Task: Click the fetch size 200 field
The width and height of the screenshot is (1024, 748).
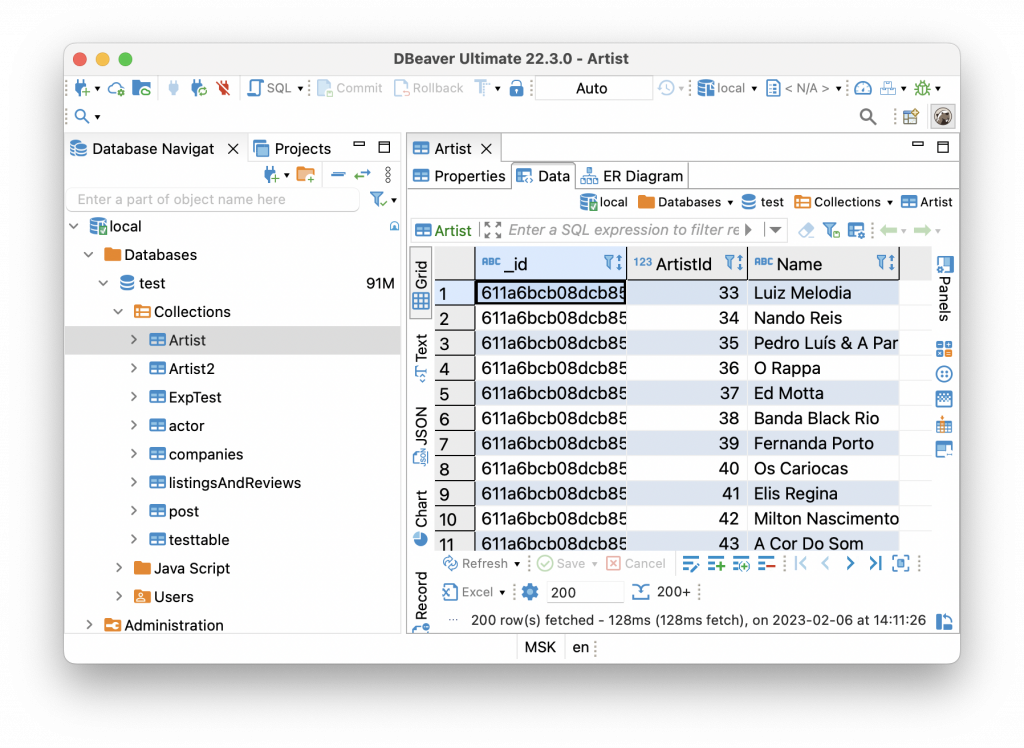Action: [x=584, y=592]
